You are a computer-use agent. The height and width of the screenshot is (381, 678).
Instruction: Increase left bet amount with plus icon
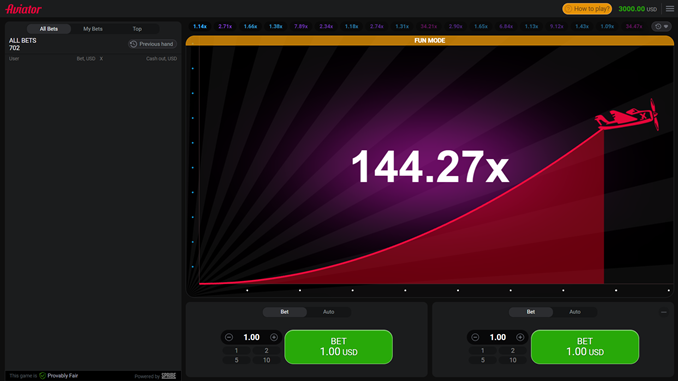tap(274, 337)
